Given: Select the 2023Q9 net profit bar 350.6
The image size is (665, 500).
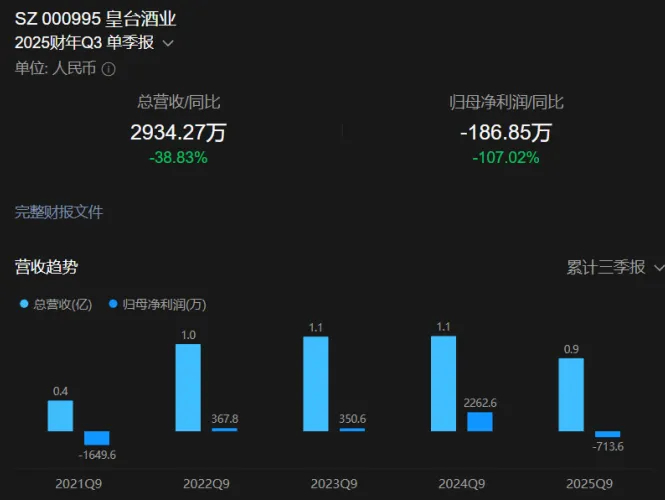Looking at the screenshot, I should pyautogui.click(x=352, y=430).
